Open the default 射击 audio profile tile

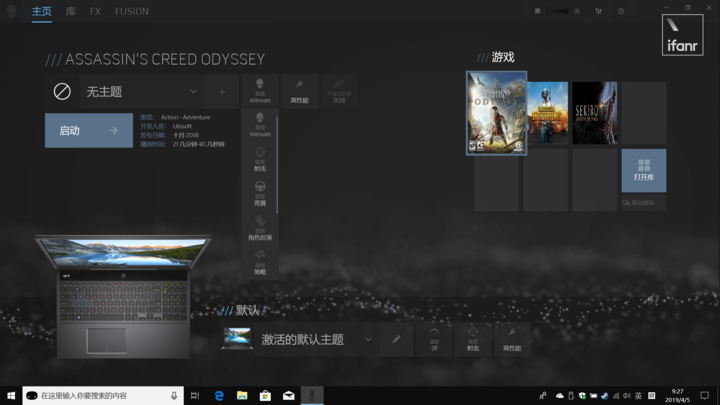pyautogui.click(x=473, y=339)
